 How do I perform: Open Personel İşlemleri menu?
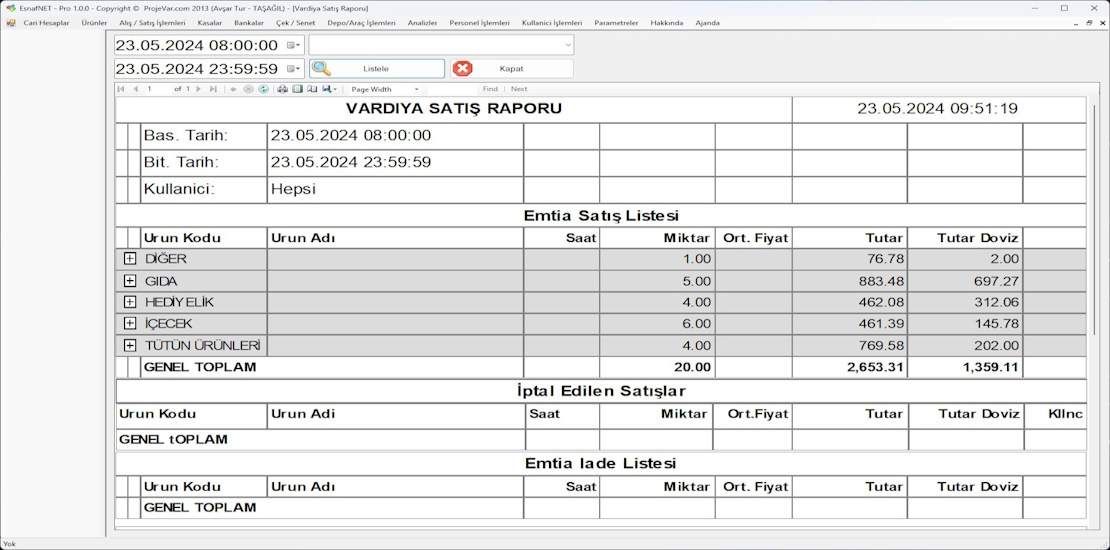click(479, 23)
